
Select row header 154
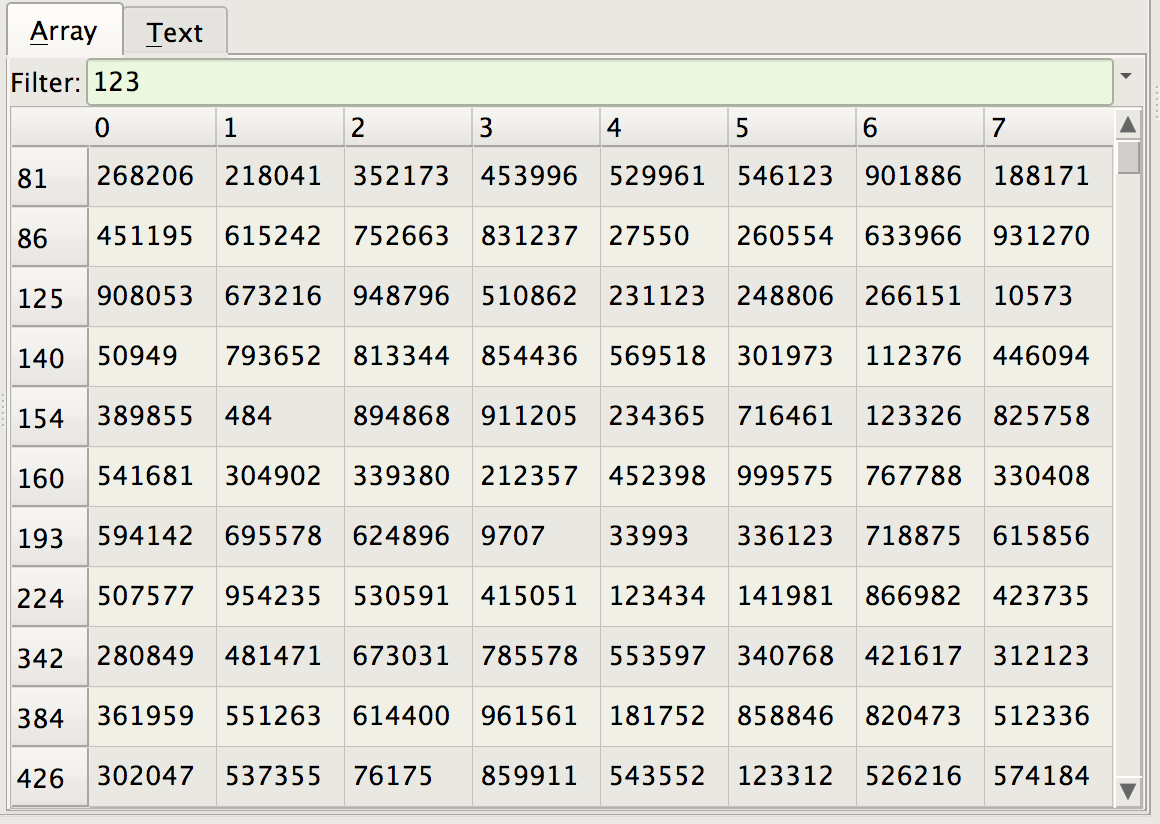click(50, 416)
